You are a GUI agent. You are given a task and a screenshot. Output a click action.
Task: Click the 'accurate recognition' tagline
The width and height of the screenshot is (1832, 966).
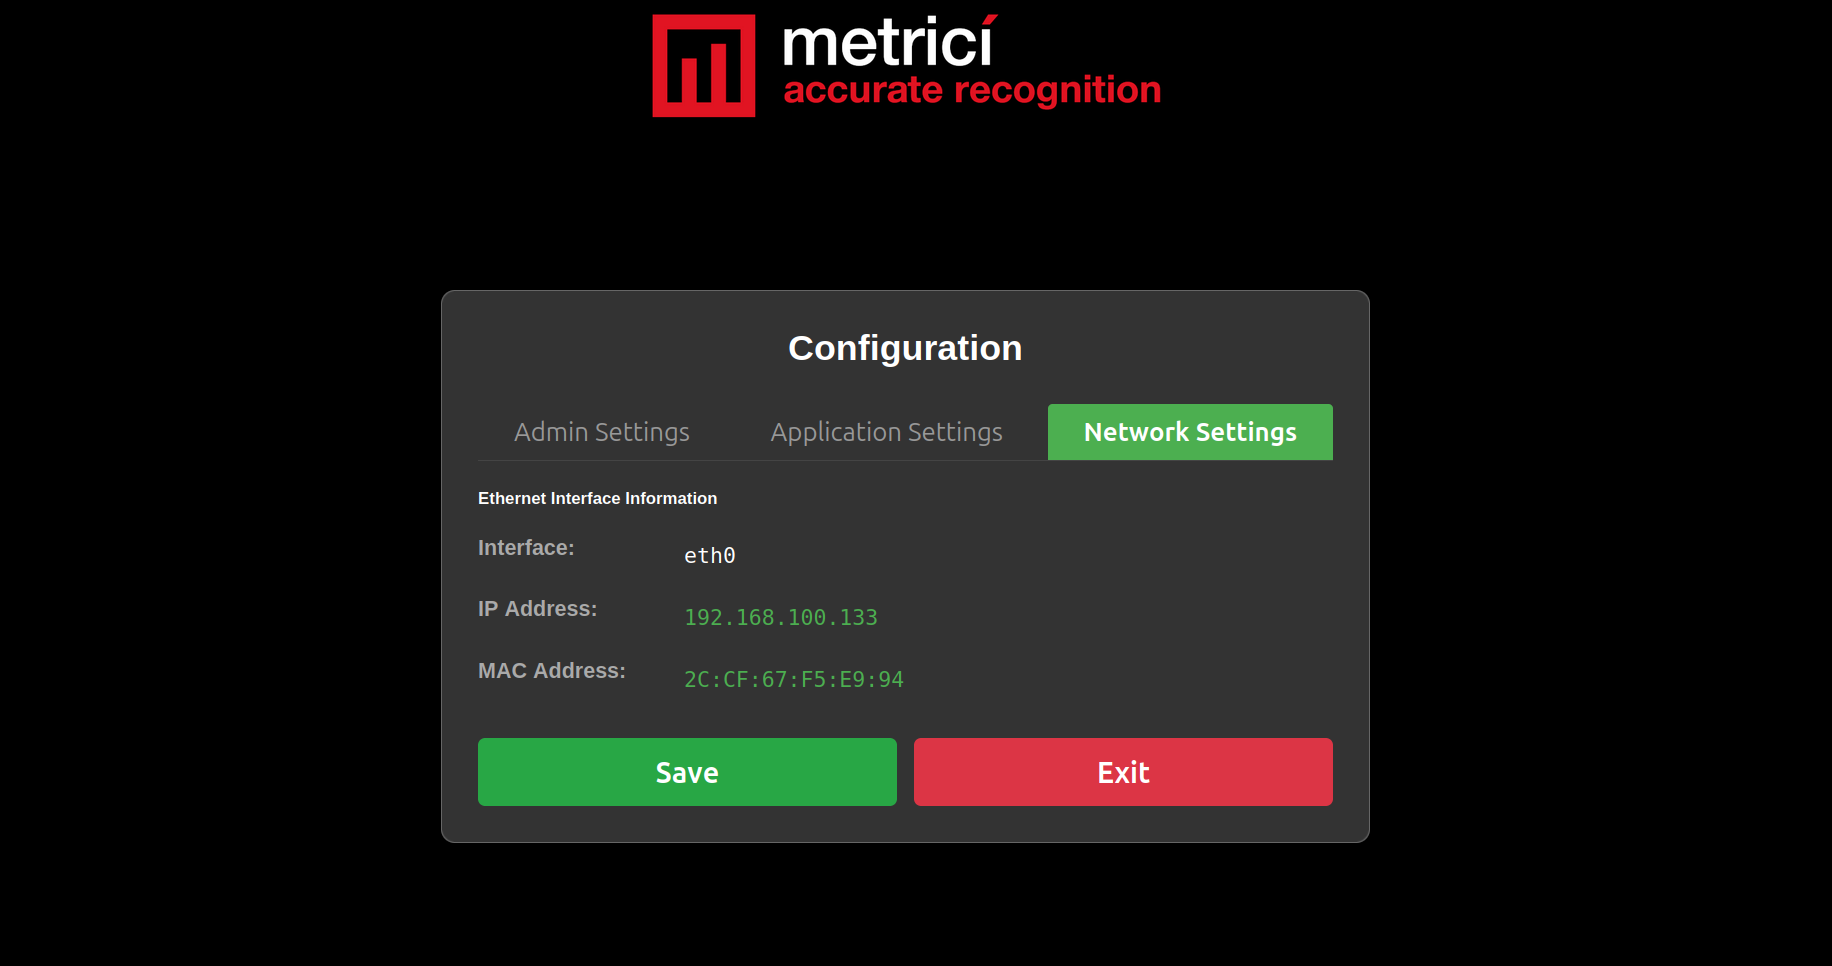972,90
